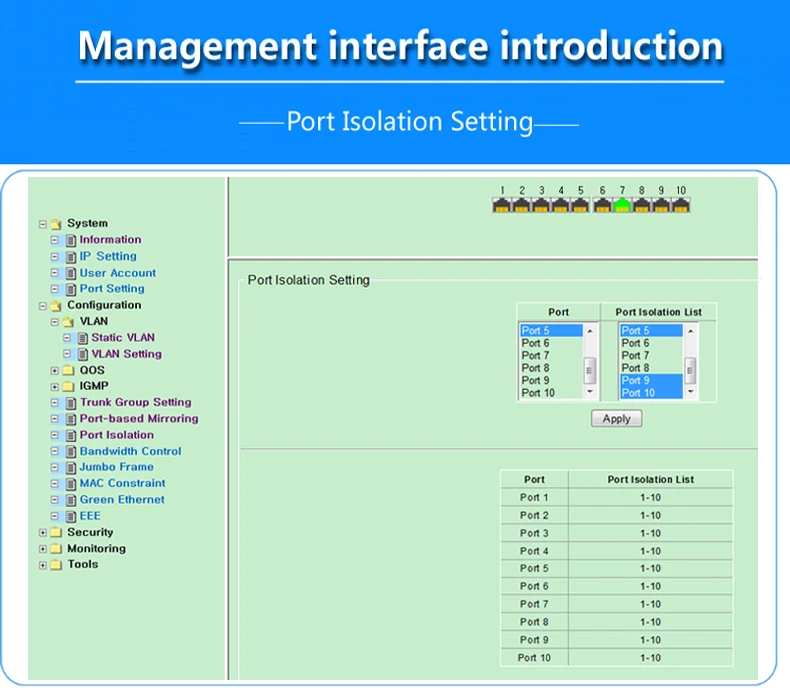Expand the Security tree node
Viewport: 790px width, 700px height.
43,533
